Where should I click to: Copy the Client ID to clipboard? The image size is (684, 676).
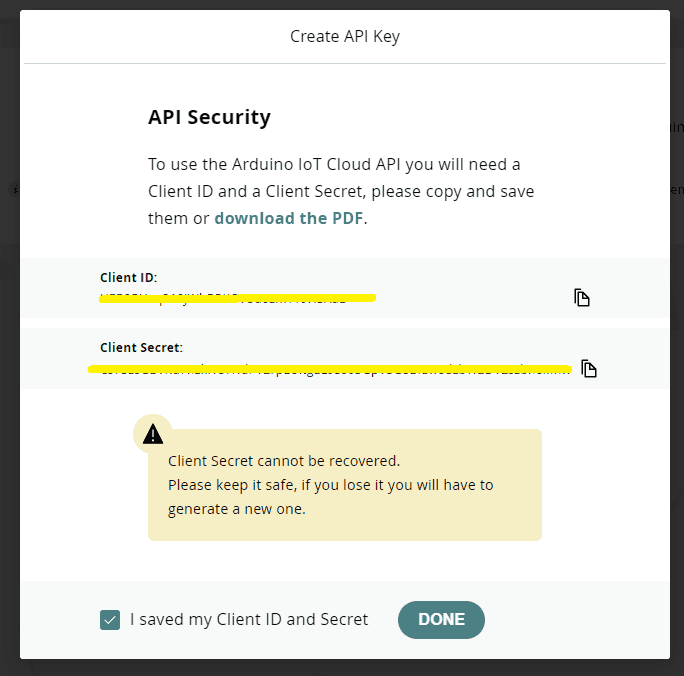[581, 297]
